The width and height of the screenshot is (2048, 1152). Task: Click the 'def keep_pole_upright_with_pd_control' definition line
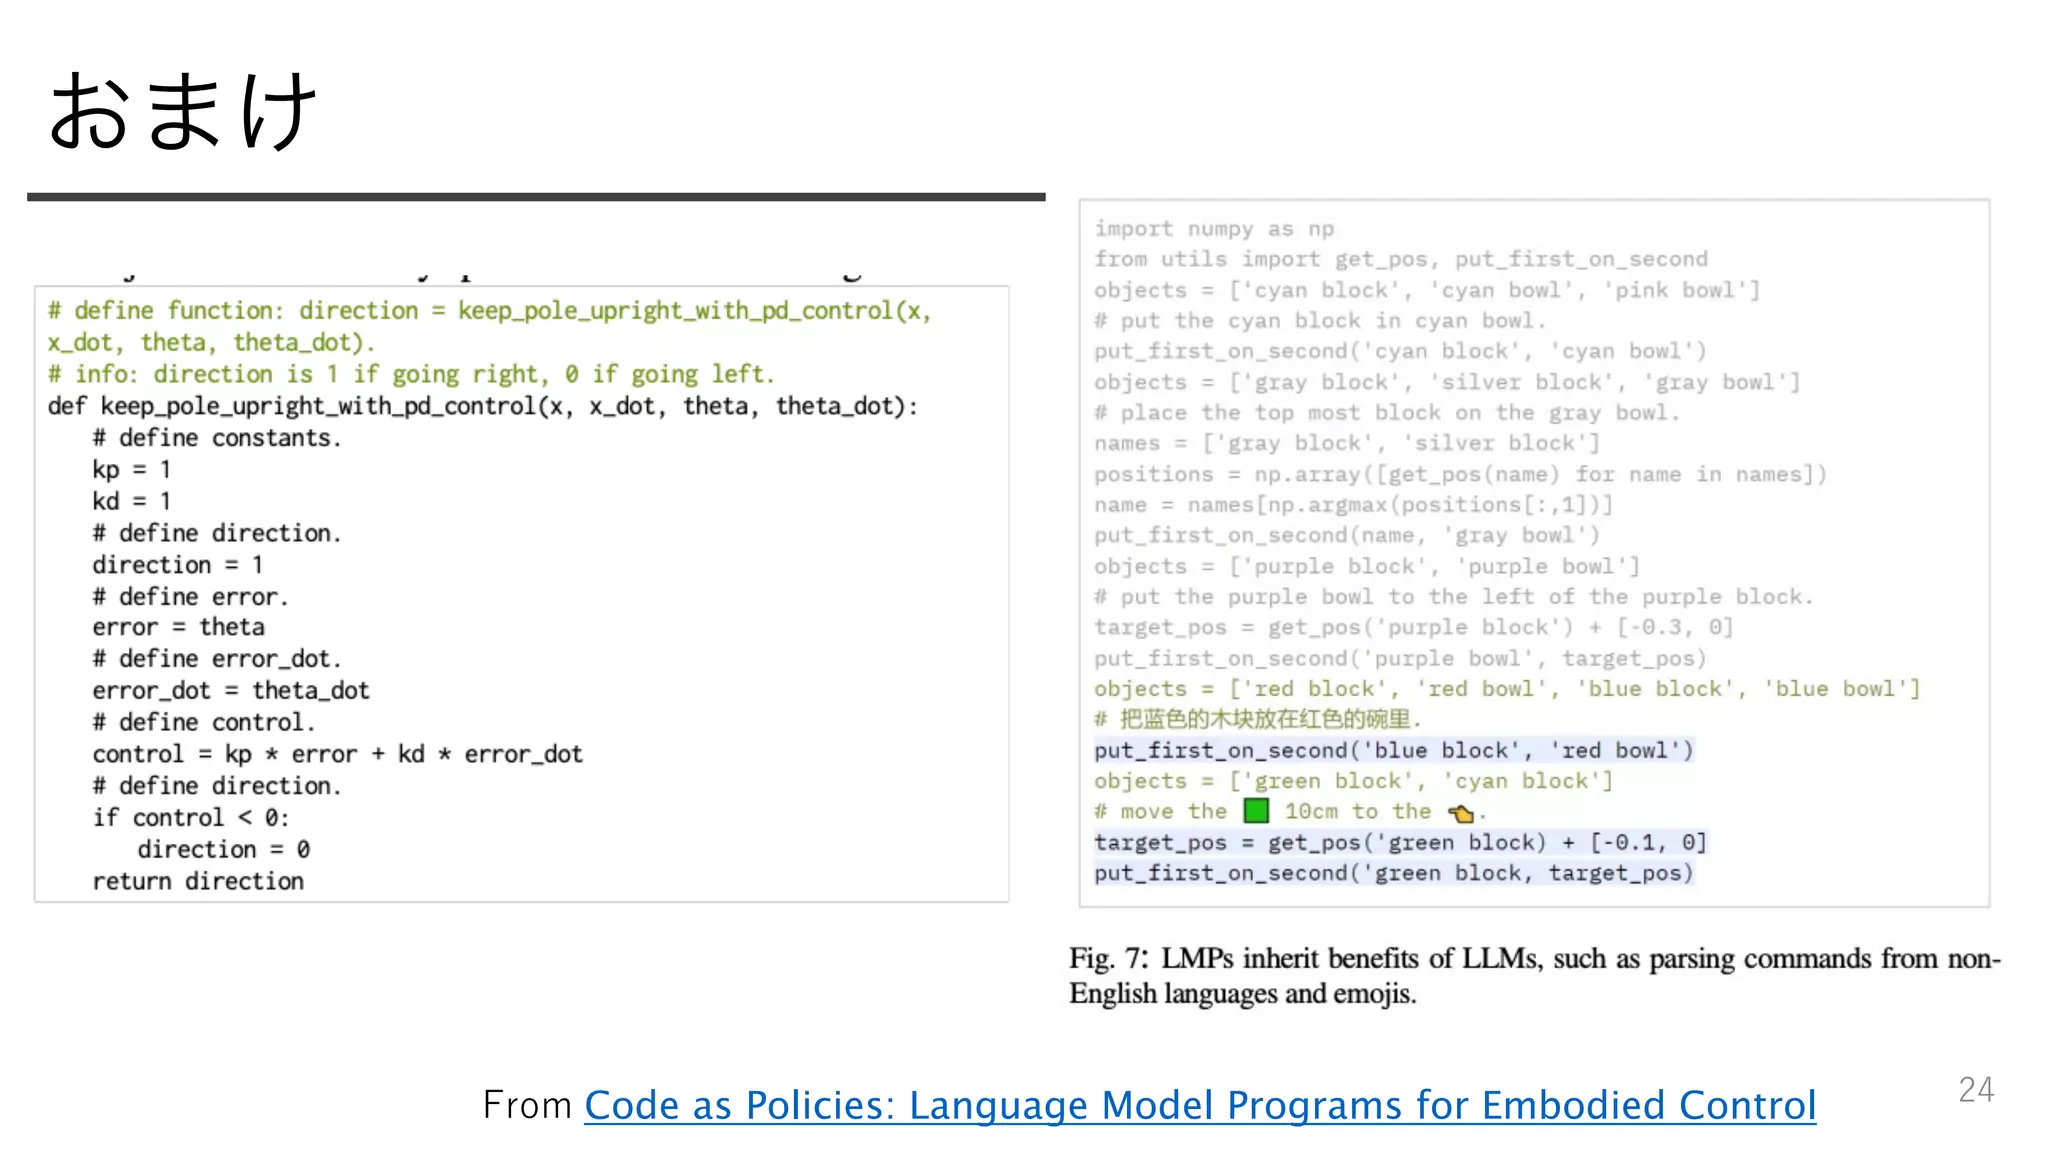coord(483,406)
